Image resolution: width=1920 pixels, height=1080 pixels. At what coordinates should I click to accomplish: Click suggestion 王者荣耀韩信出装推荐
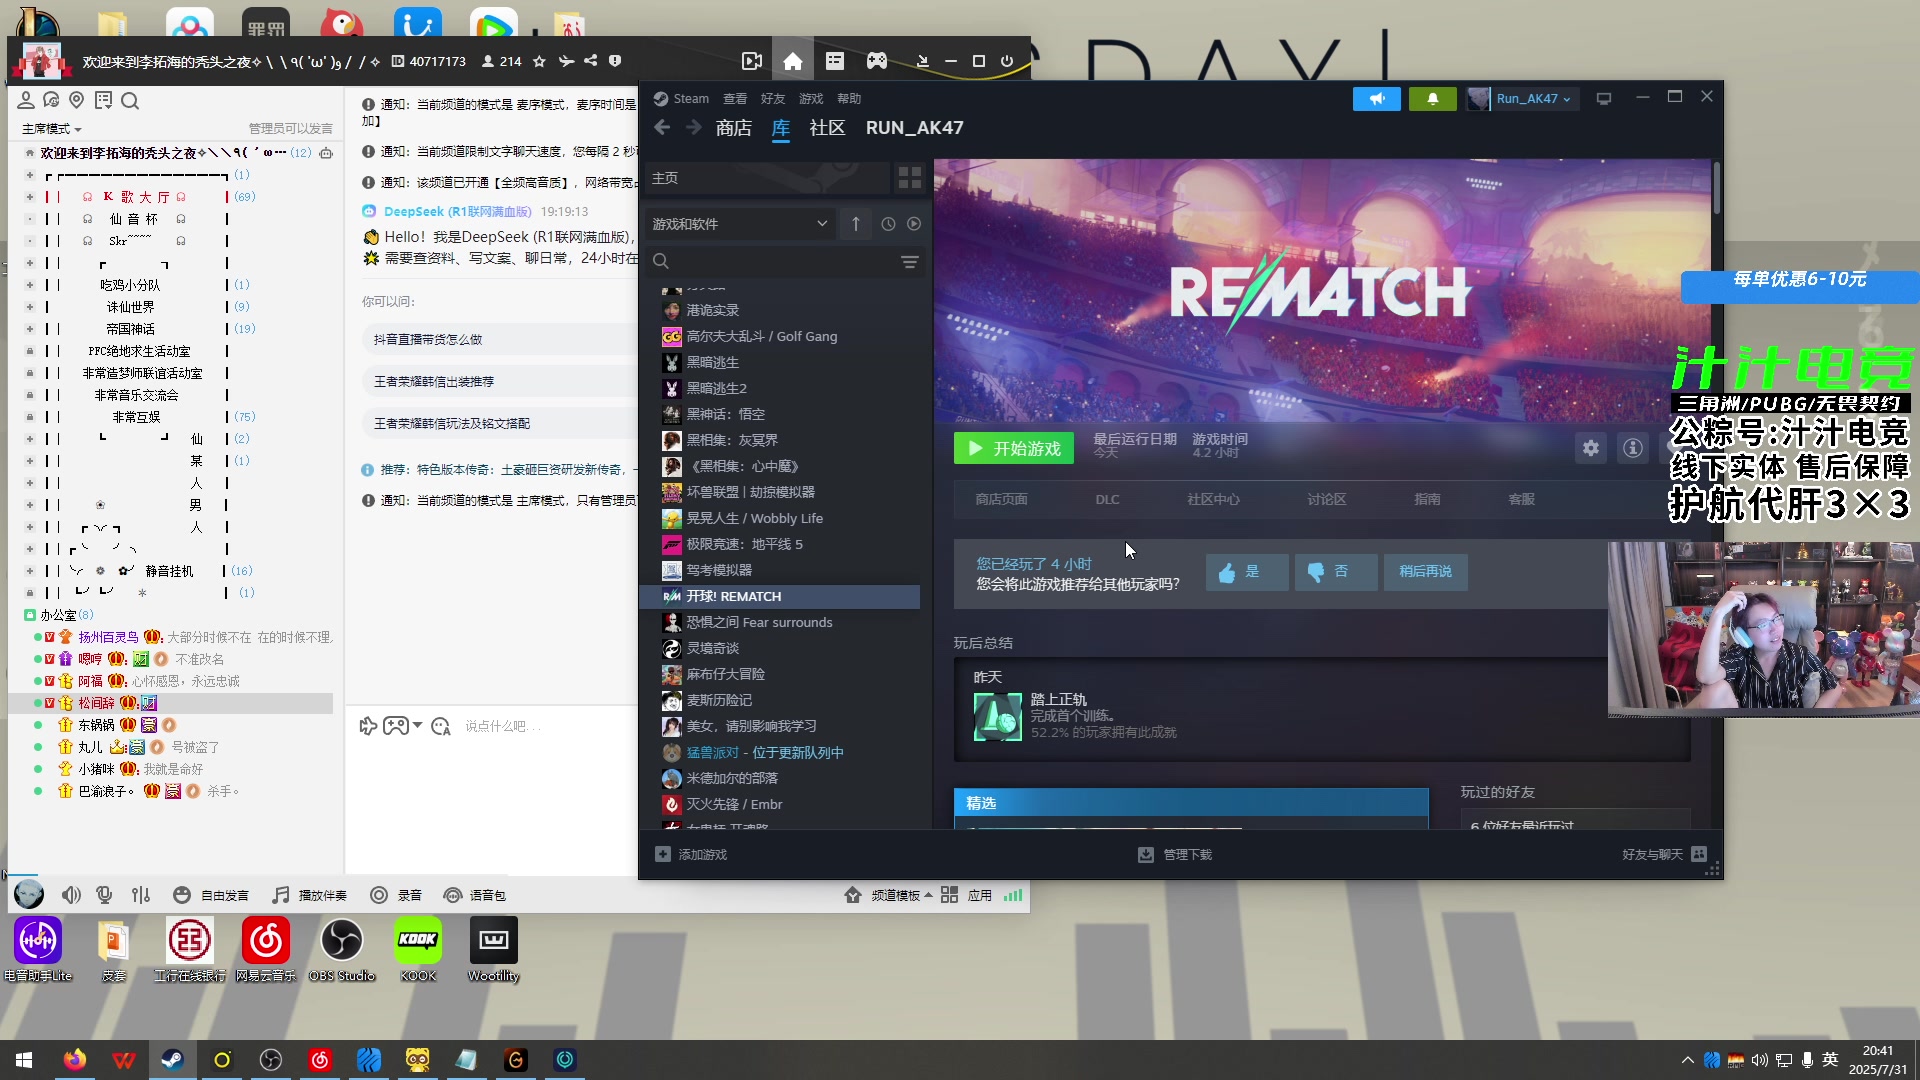(434, 382)
